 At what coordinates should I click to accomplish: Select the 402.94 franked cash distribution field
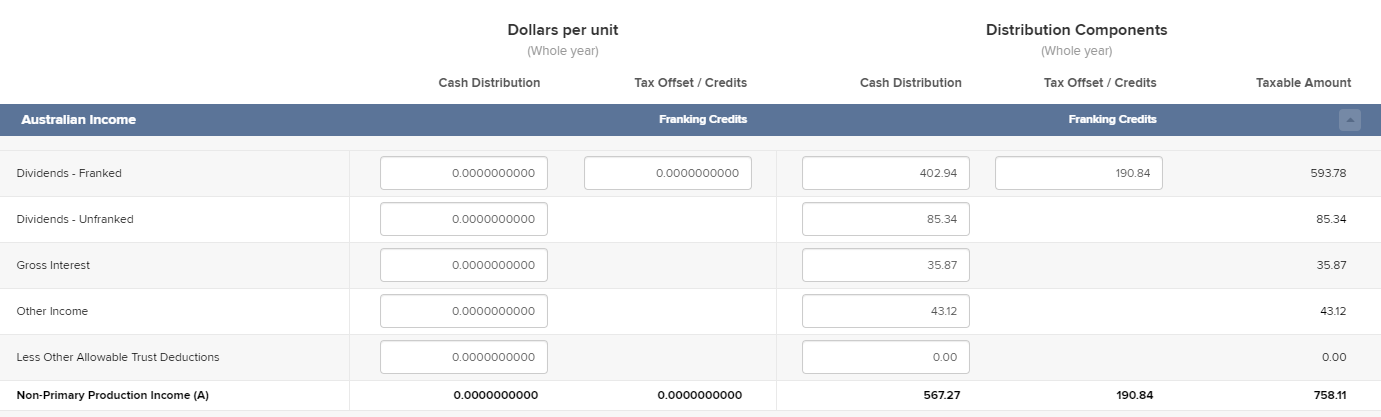click(885, 173)
